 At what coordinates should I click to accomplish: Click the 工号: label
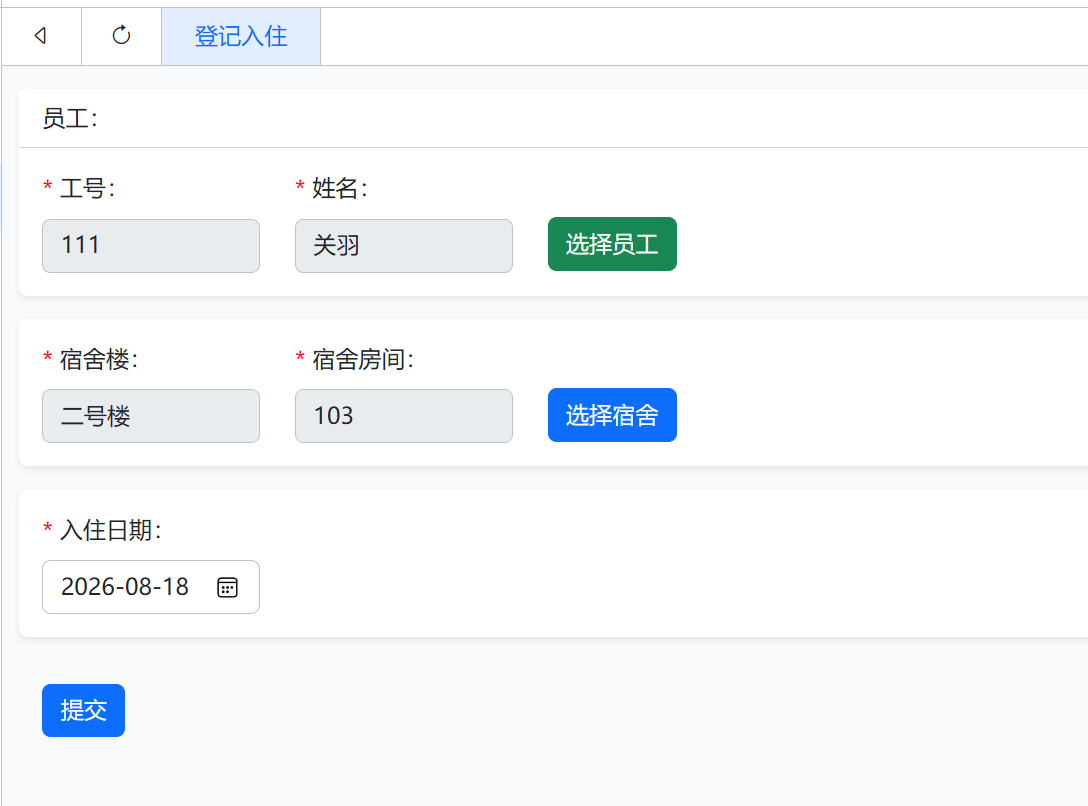coord(87,188)
